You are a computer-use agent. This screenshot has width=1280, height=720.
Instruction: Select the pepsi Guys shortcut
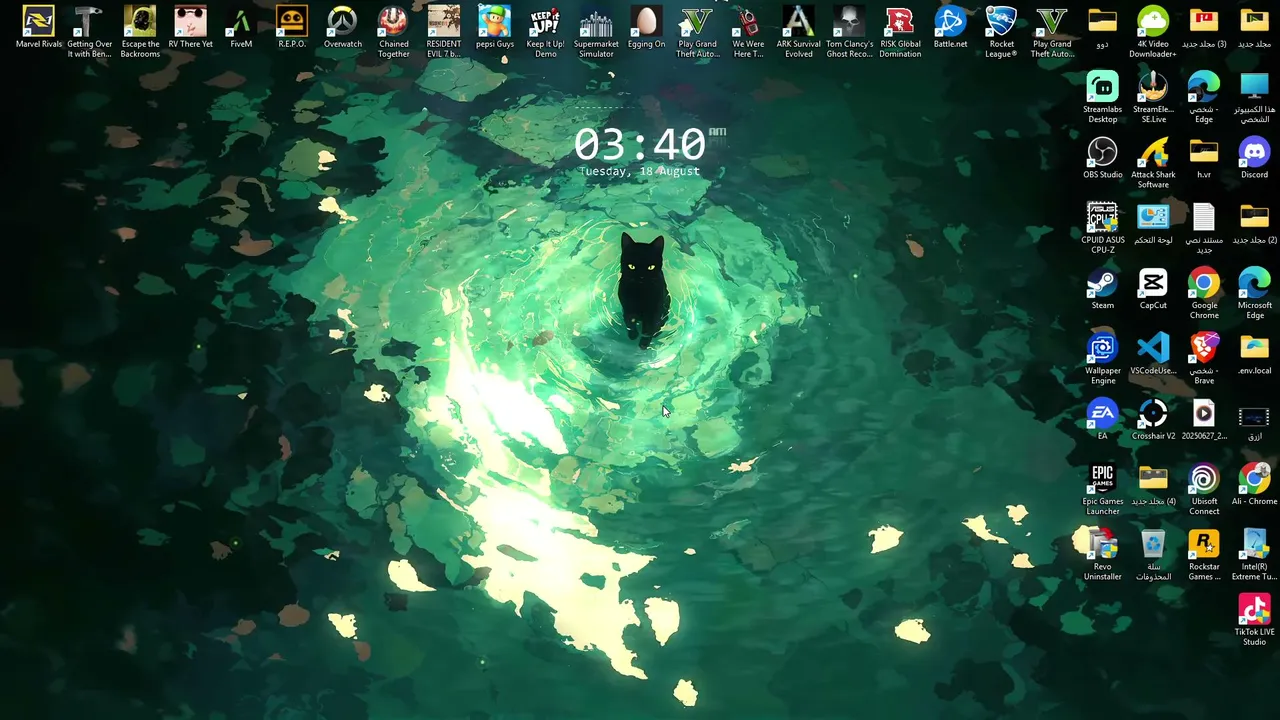(x=494, y=29)
